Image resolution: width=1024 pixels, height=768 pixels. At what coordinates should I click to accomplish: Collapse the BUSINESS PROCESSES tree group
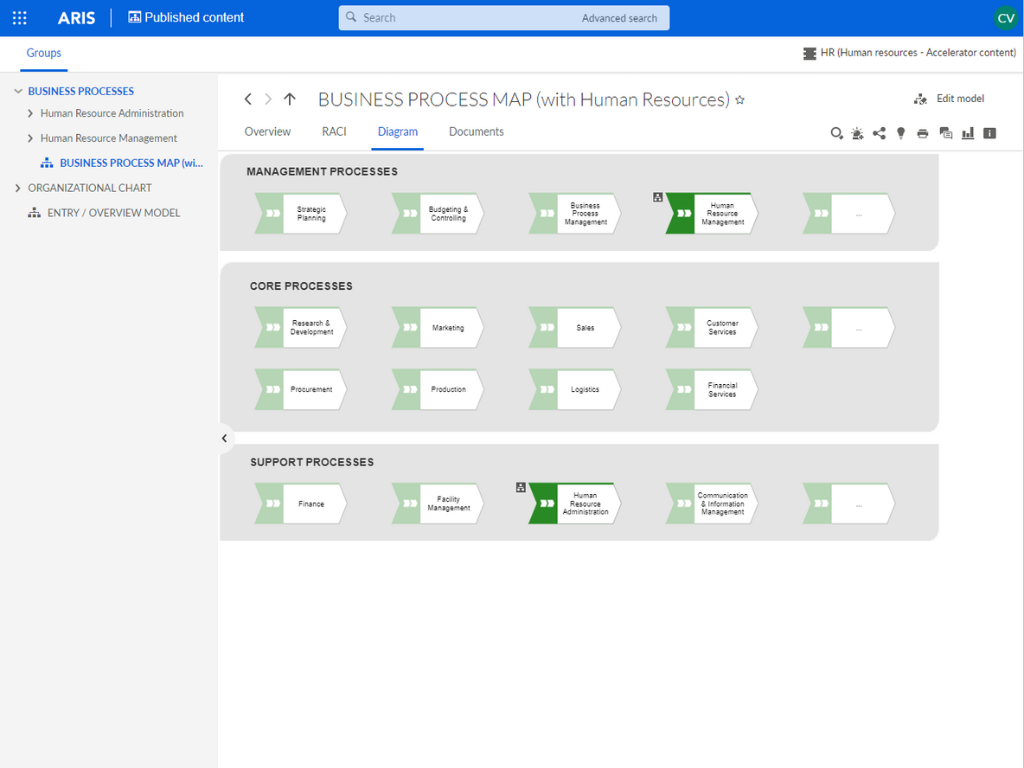pyautogui.click(x=18, y=91)
